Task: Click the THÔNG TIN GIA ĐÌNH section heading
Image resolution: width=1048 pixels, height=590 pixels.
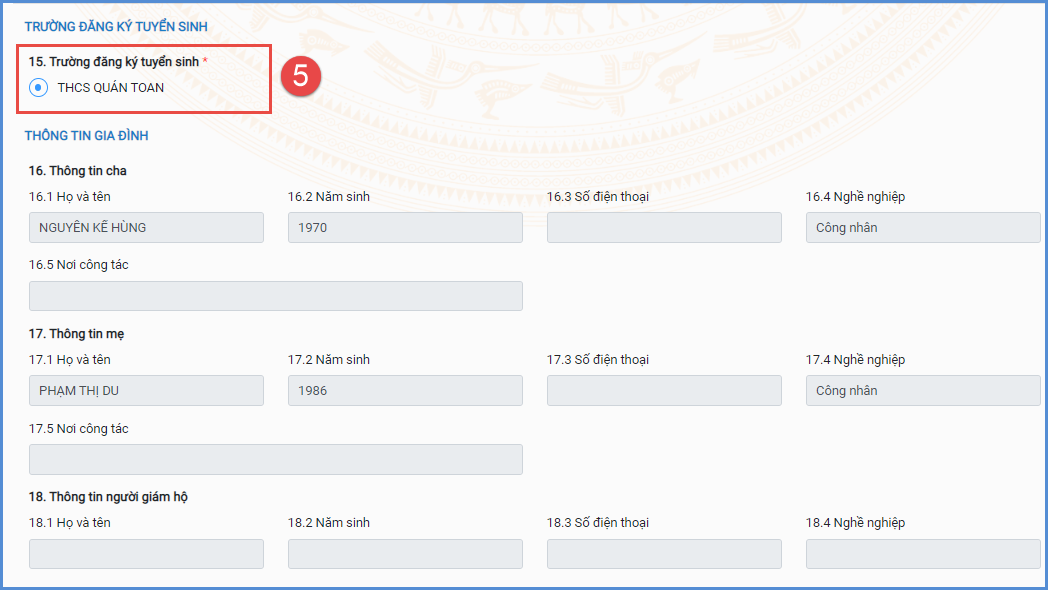Action: pyautogui.click(x=87, y=136)
